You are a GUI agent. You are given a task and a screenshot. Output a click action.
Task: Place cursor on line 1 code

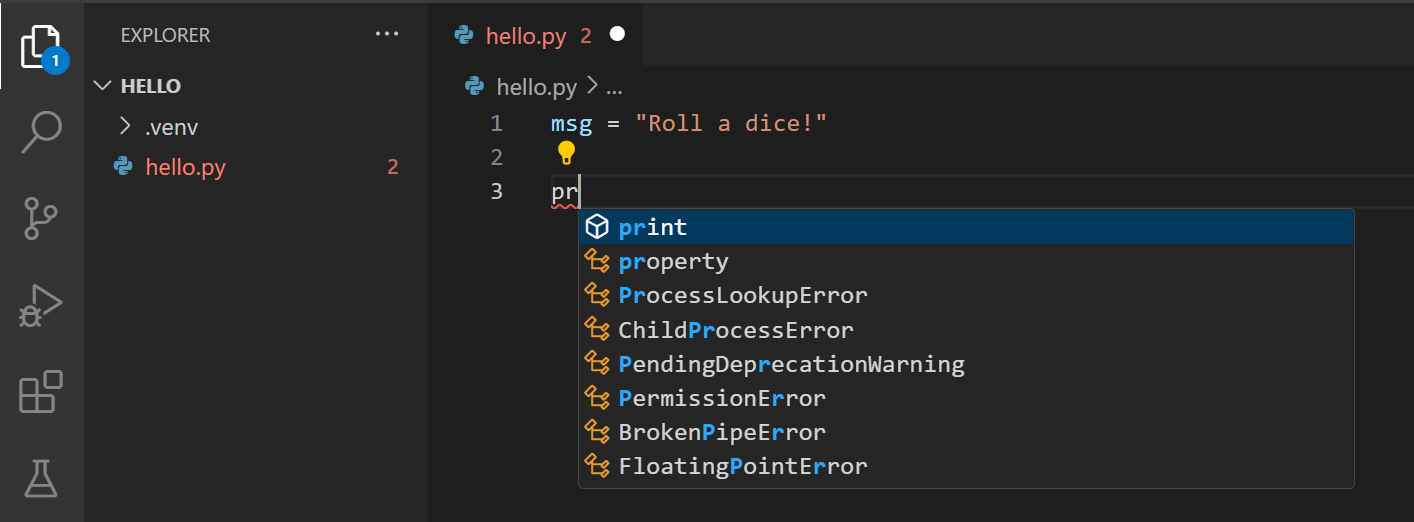688,124
